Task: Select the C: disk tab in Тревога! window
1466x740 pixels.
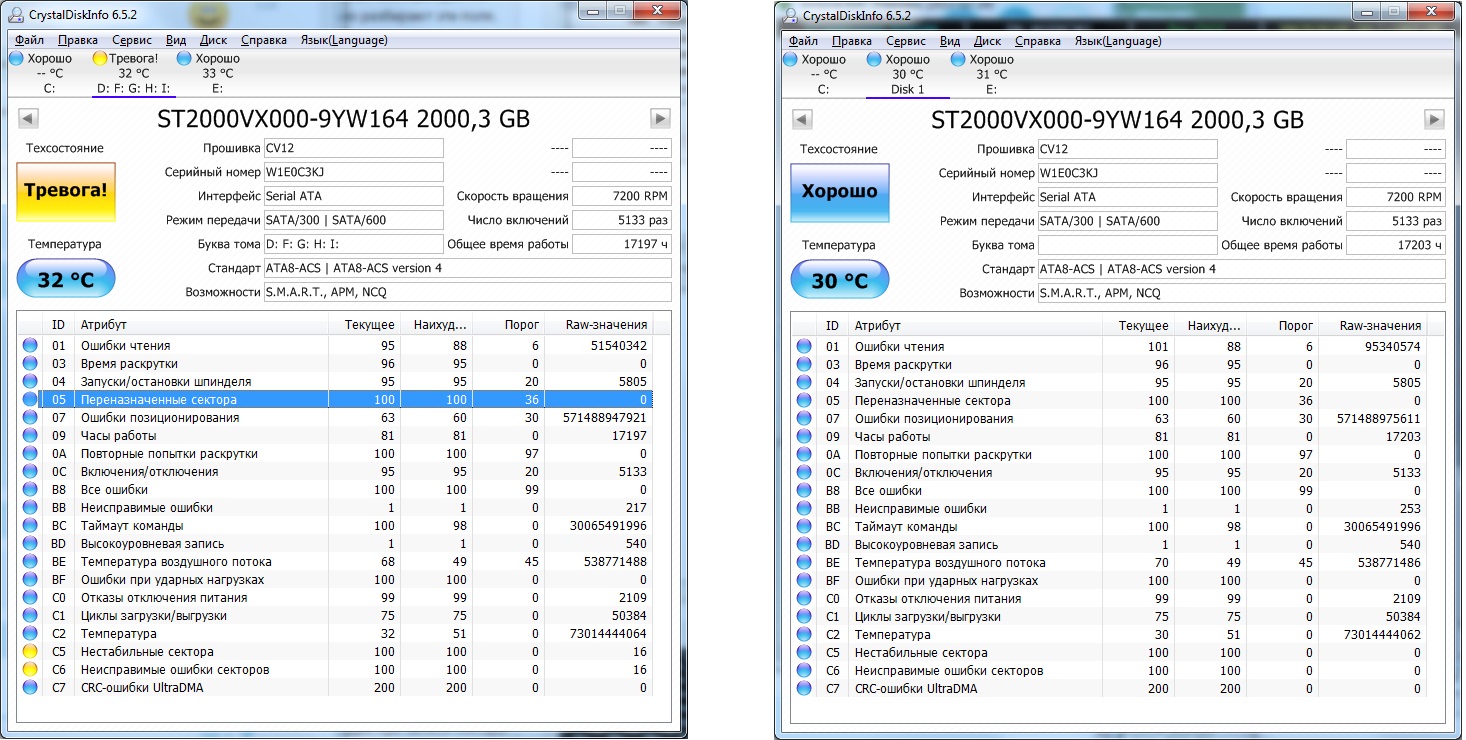Action: coord(49,73)
